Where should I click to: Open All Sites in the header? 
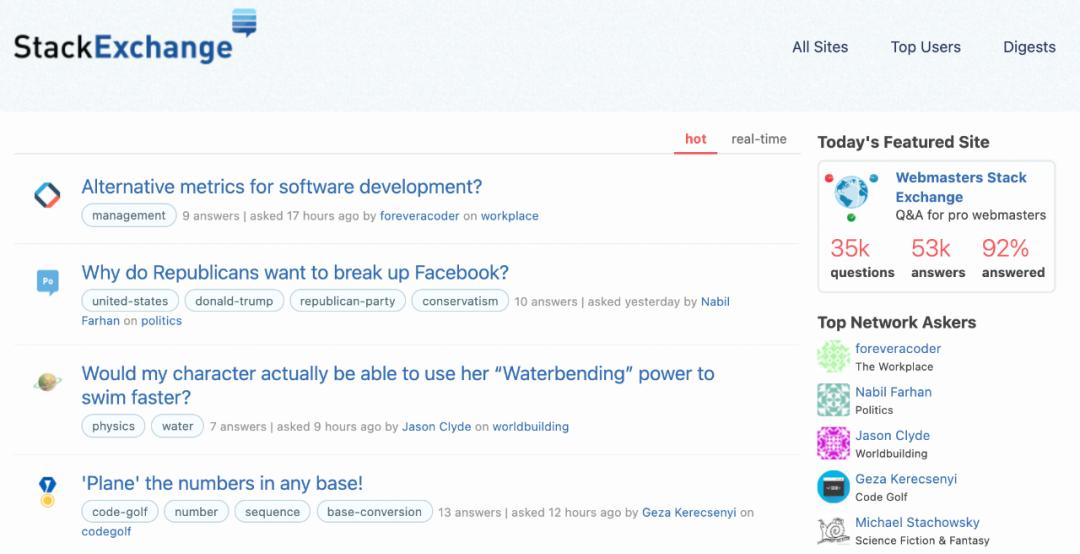pyautogui.click(x=820, y=47)
